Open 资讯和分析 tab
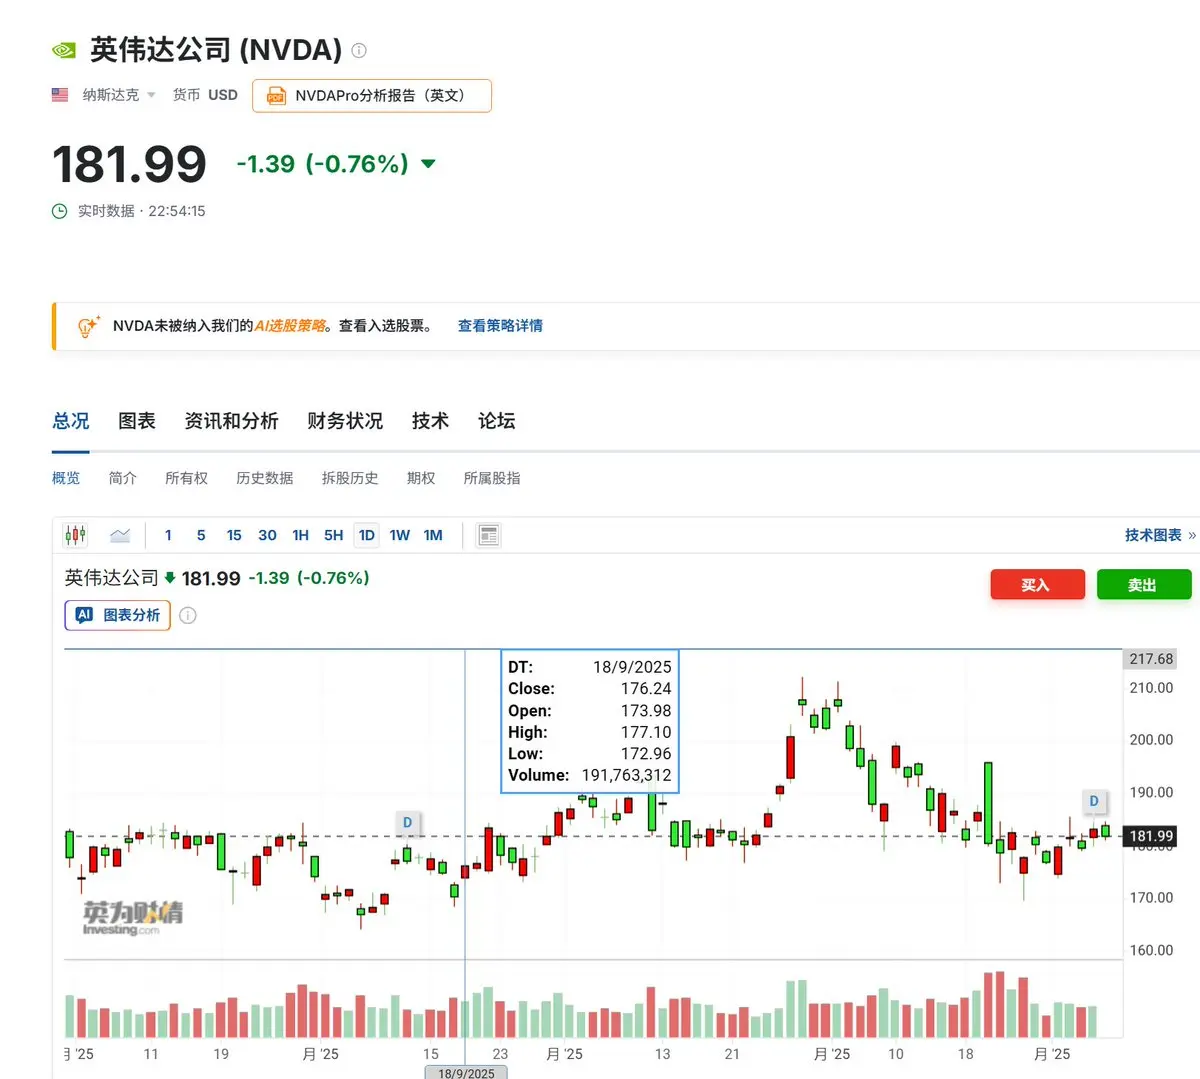 [x=232, y=421]
